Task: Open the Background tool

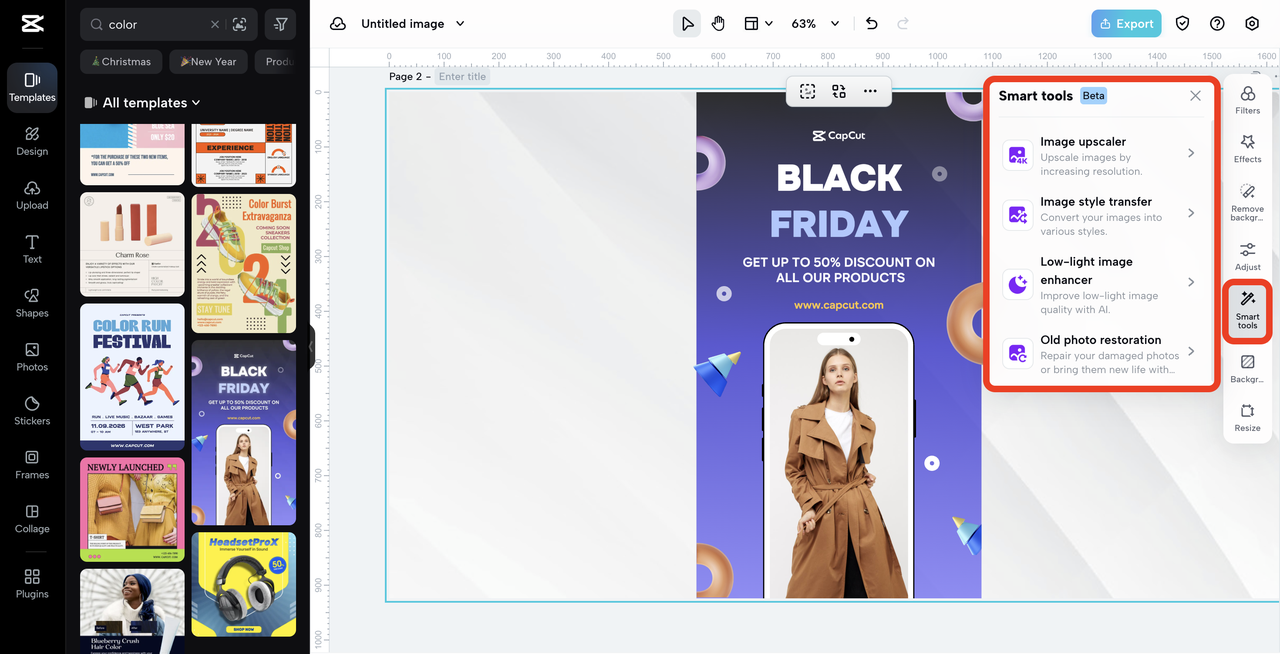Action: click(x=1247, y=369)
